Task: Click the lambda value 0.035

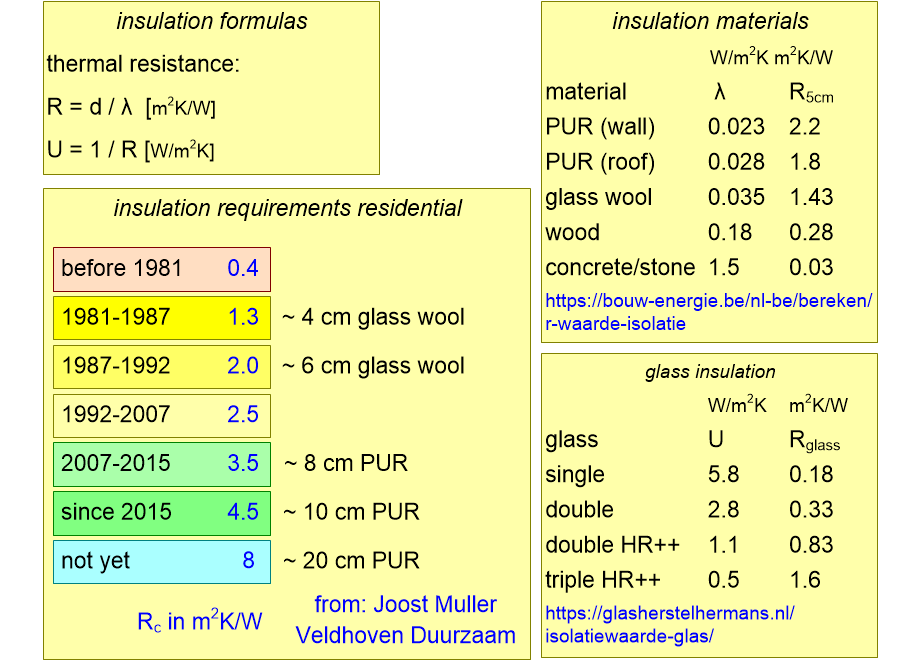Action: (x=736, y=198)
